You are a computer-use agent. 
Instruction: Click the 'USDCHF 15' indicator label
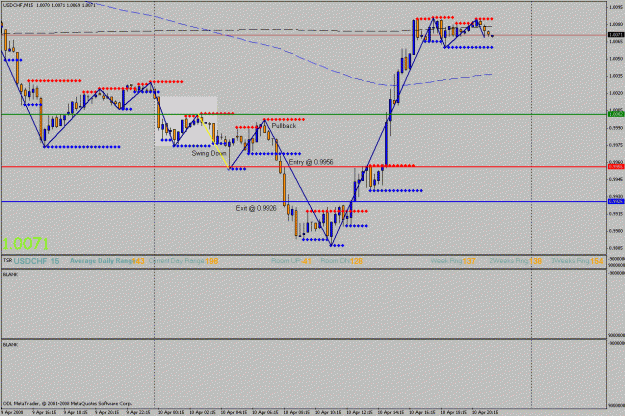(36, 261)
